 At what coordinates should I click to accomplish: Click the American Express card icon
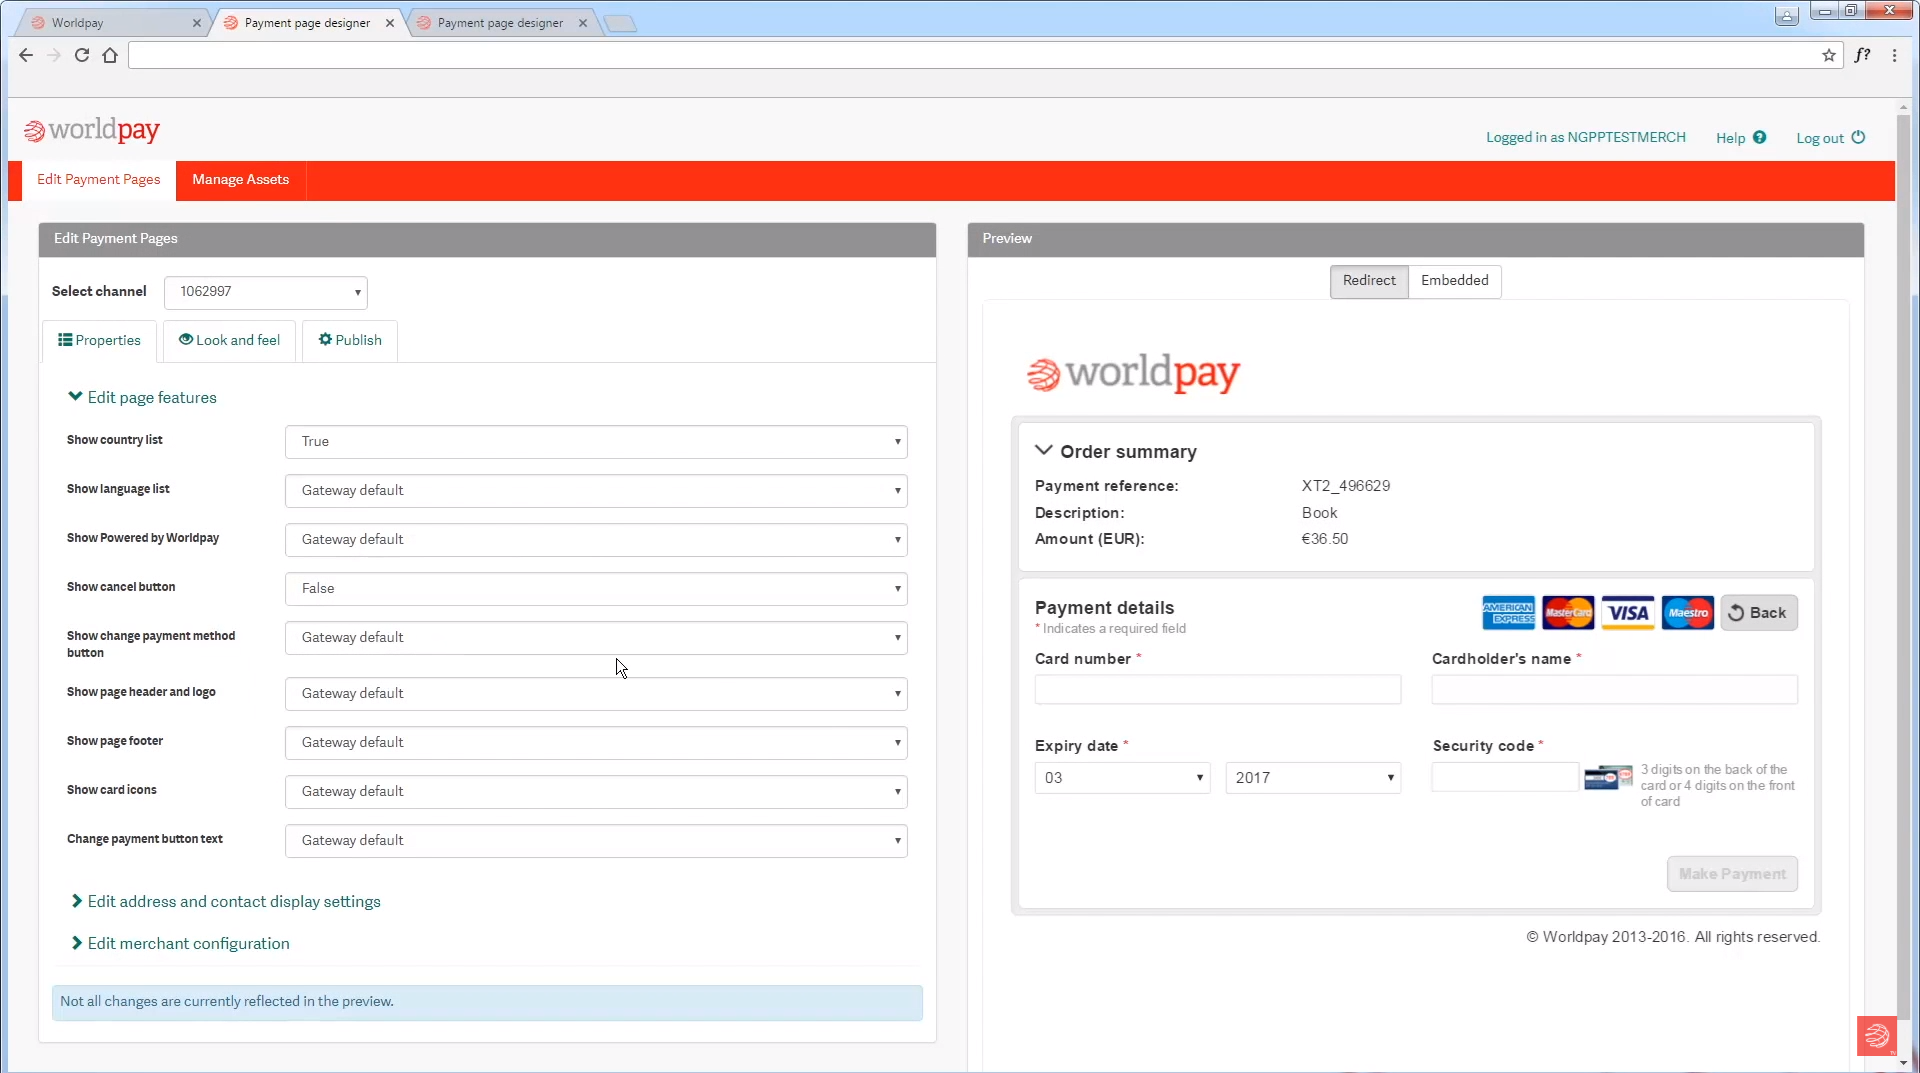(1508, 613)
